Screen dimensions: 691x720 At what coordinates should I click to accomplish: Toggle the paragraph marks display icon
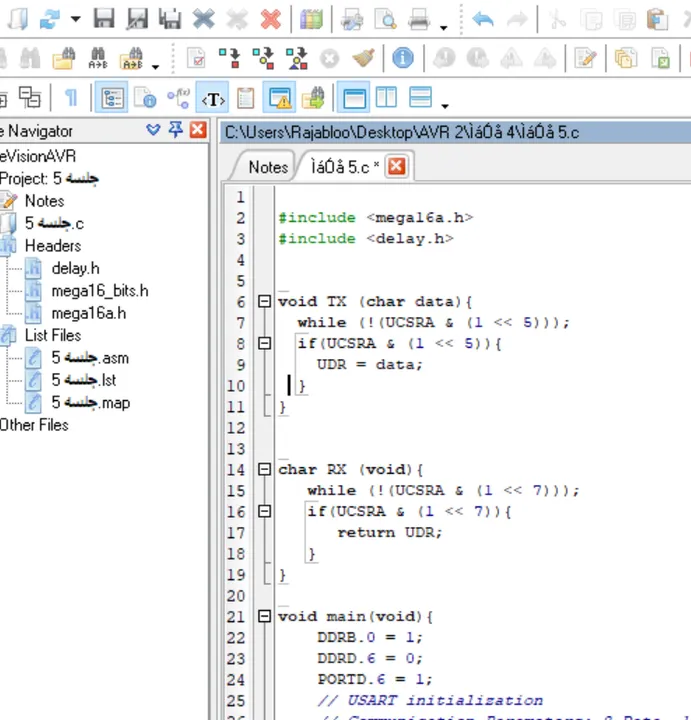[71, 97]
